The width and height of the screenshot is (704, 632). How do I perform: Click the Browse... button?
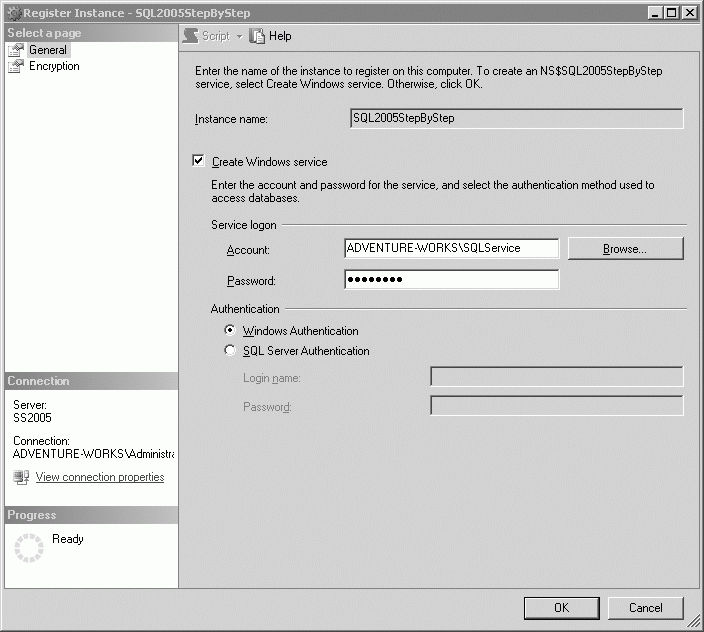point(625,249)
